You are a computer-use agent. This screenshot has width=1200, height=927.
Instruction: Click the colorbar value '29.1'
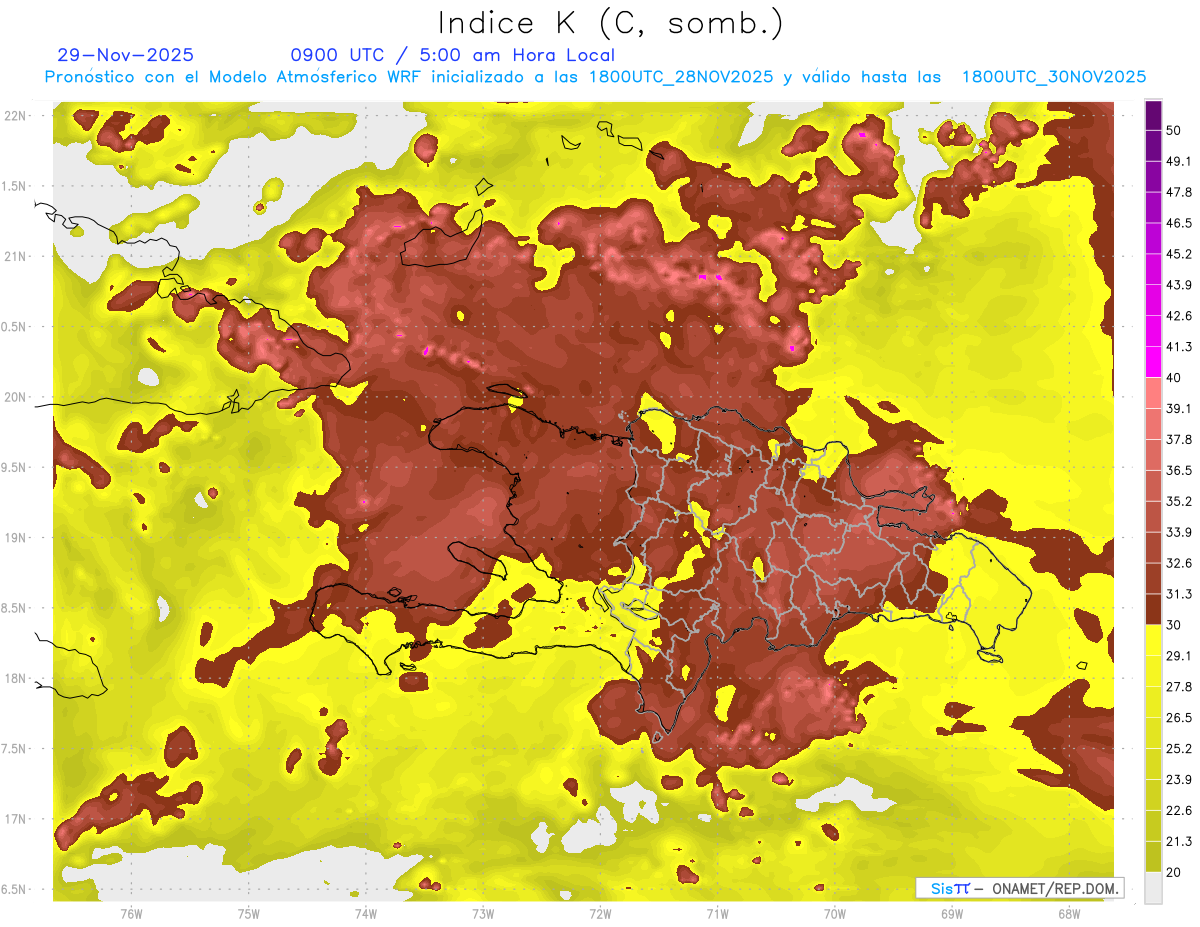tap(1179, 656)
